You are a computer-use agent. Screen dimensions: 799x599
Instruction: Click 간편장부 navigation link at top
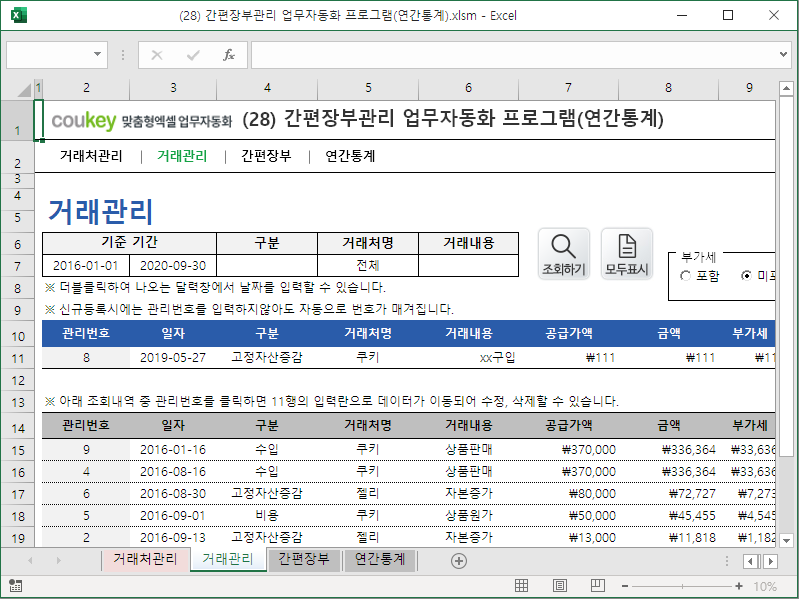tap(266, 156)
